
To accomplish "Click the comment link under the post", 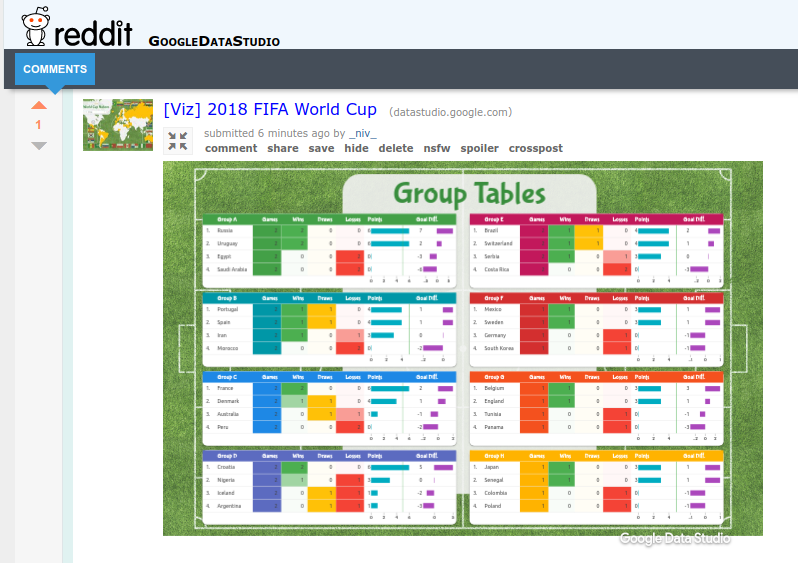I will pos(231,148).
